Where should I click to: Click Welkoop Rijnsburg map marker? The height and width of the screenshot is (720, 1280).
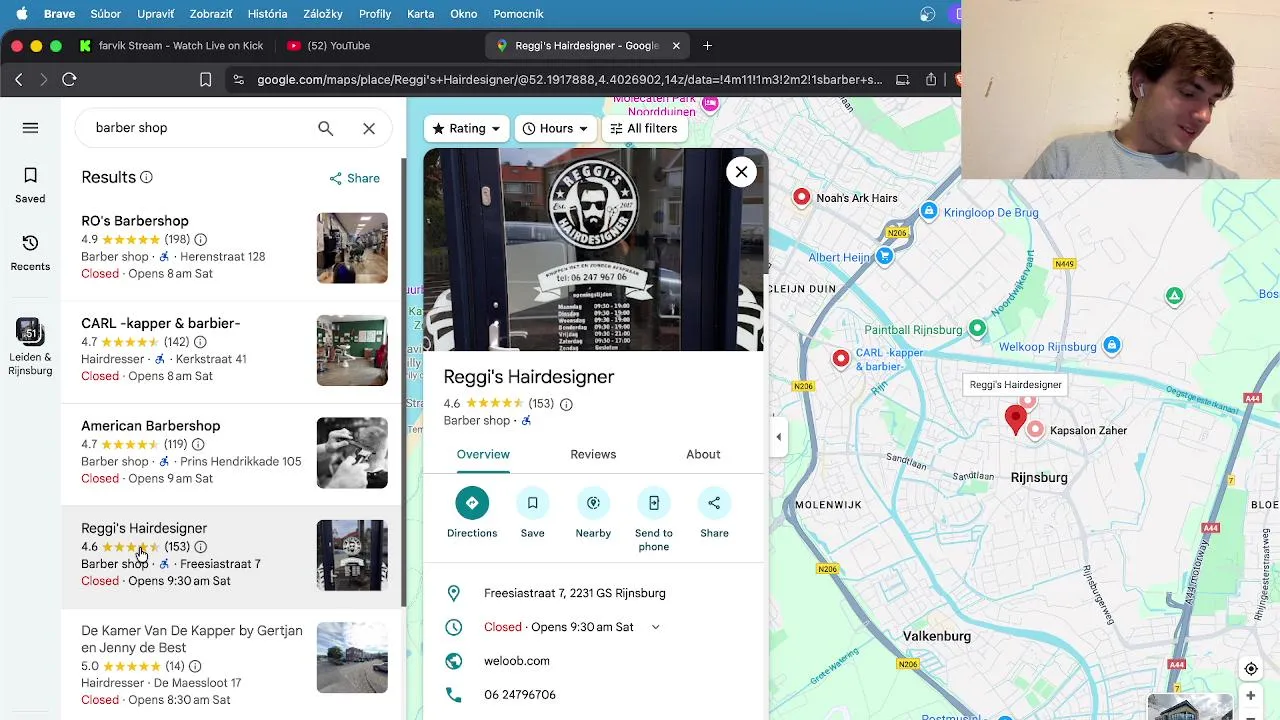tap(1111, 346)
